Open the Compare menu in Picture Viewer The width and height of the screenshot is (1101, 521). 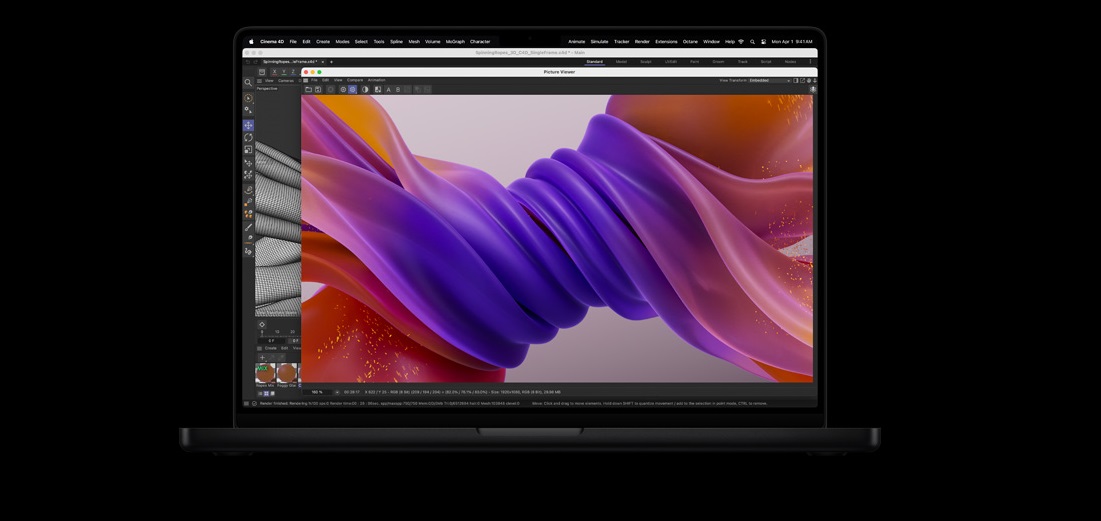coord(355,80)
